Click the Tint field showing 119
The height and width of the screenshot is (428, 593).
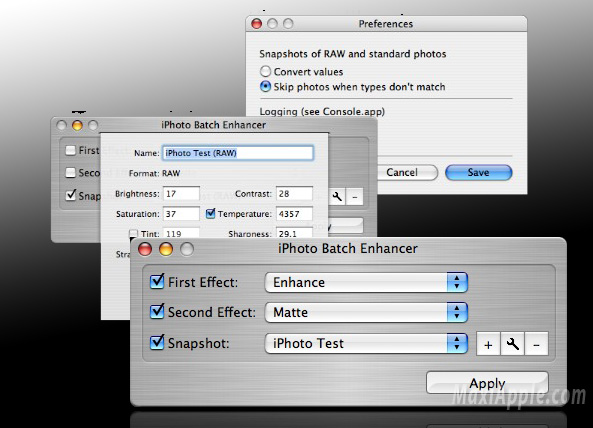click(x=182, y=233)
